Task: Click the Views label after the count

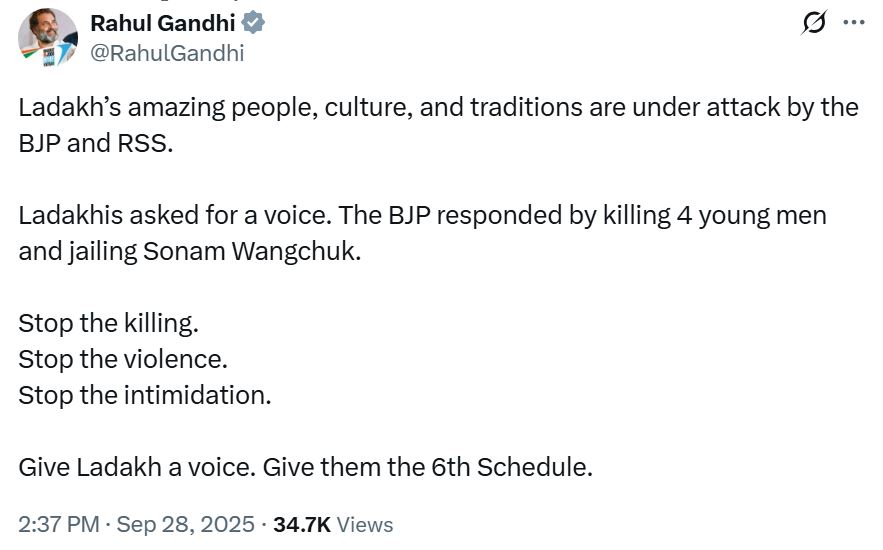Action: pyautogui.click(x=365, y=524)
